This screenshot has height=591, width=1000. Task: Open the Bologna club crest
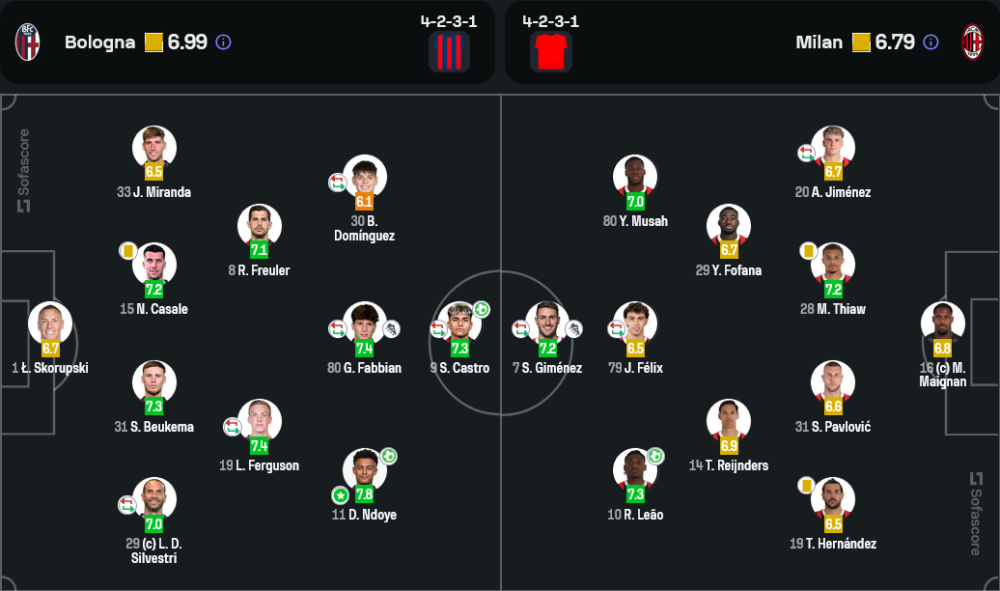point(27,42)
